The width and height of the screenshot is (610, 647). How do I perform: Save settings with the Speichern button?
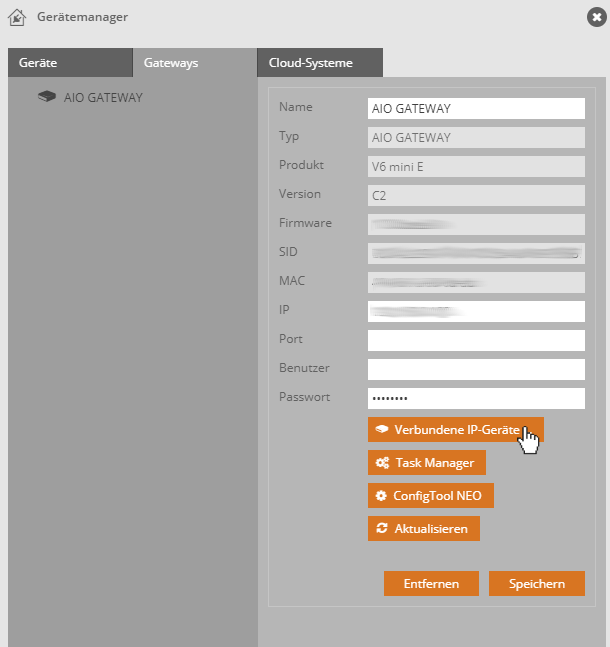[536, 584]
